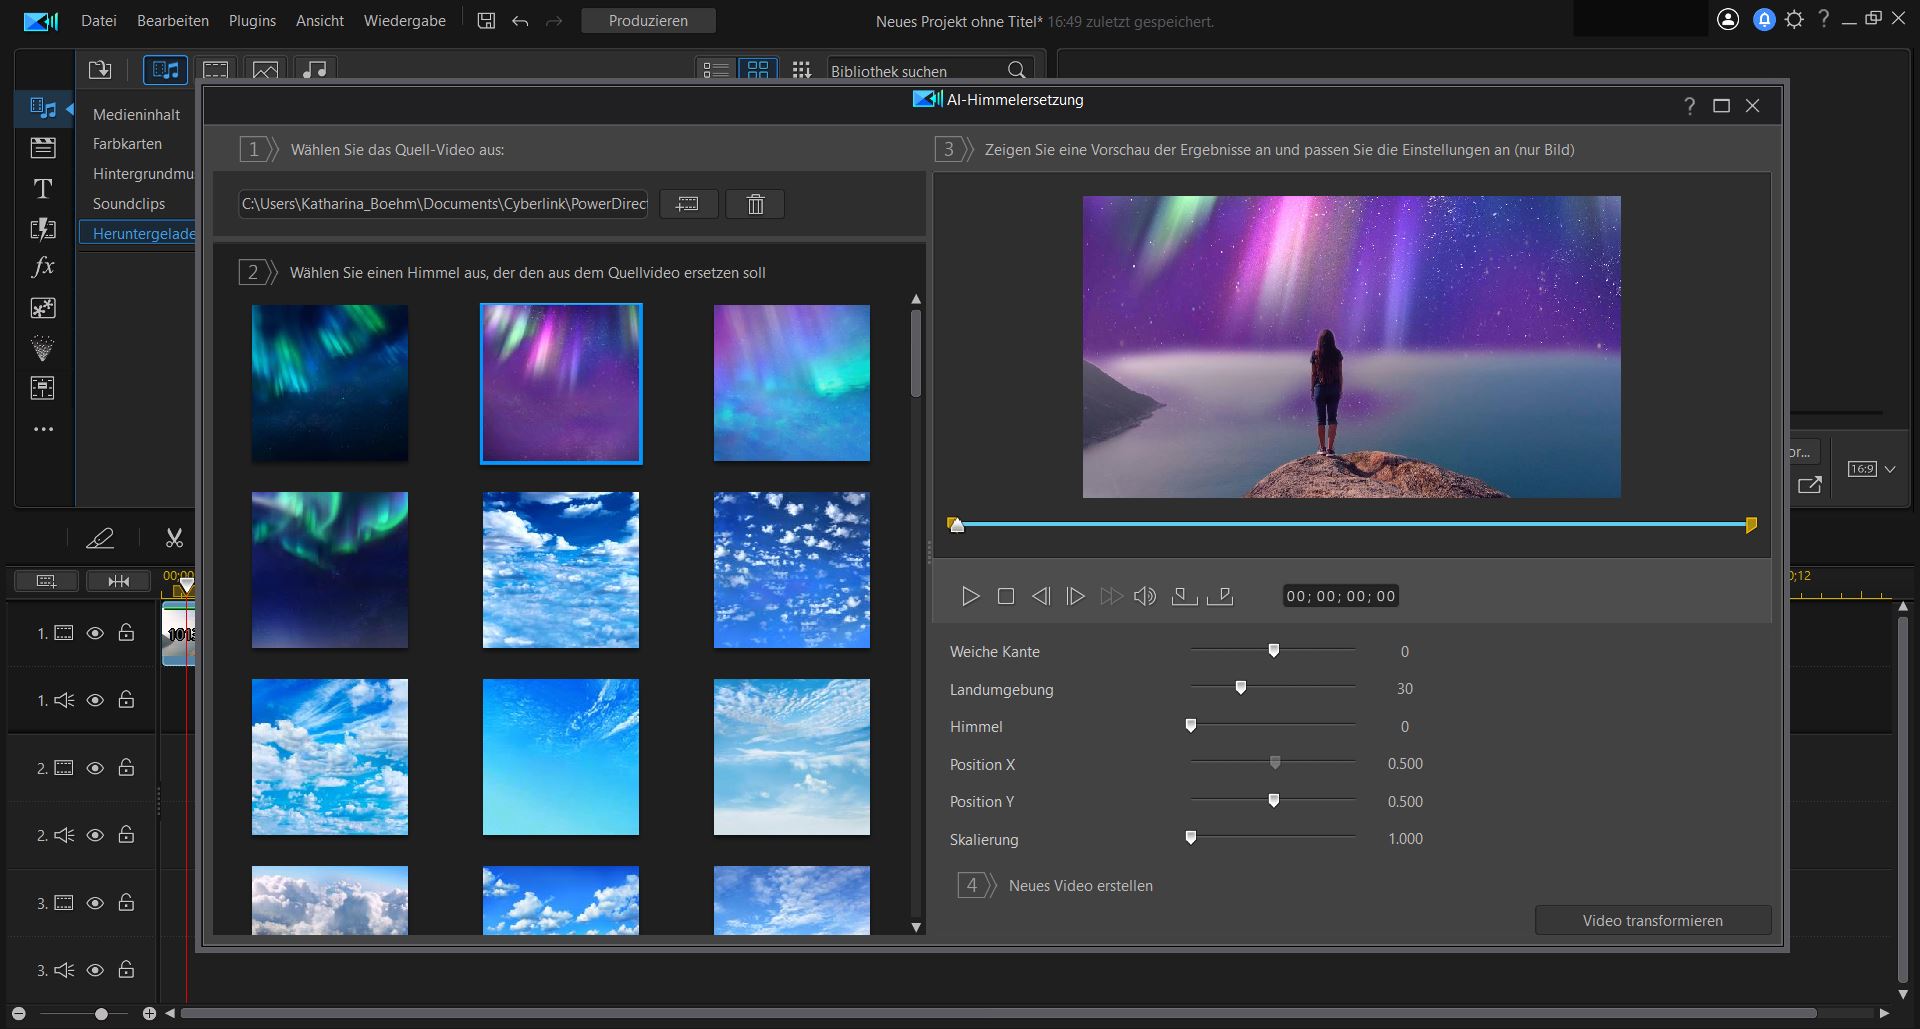Click the Import Media icon in the library
The height and width of the screenshot is (1029, 1920).
[x=100, y=70]
